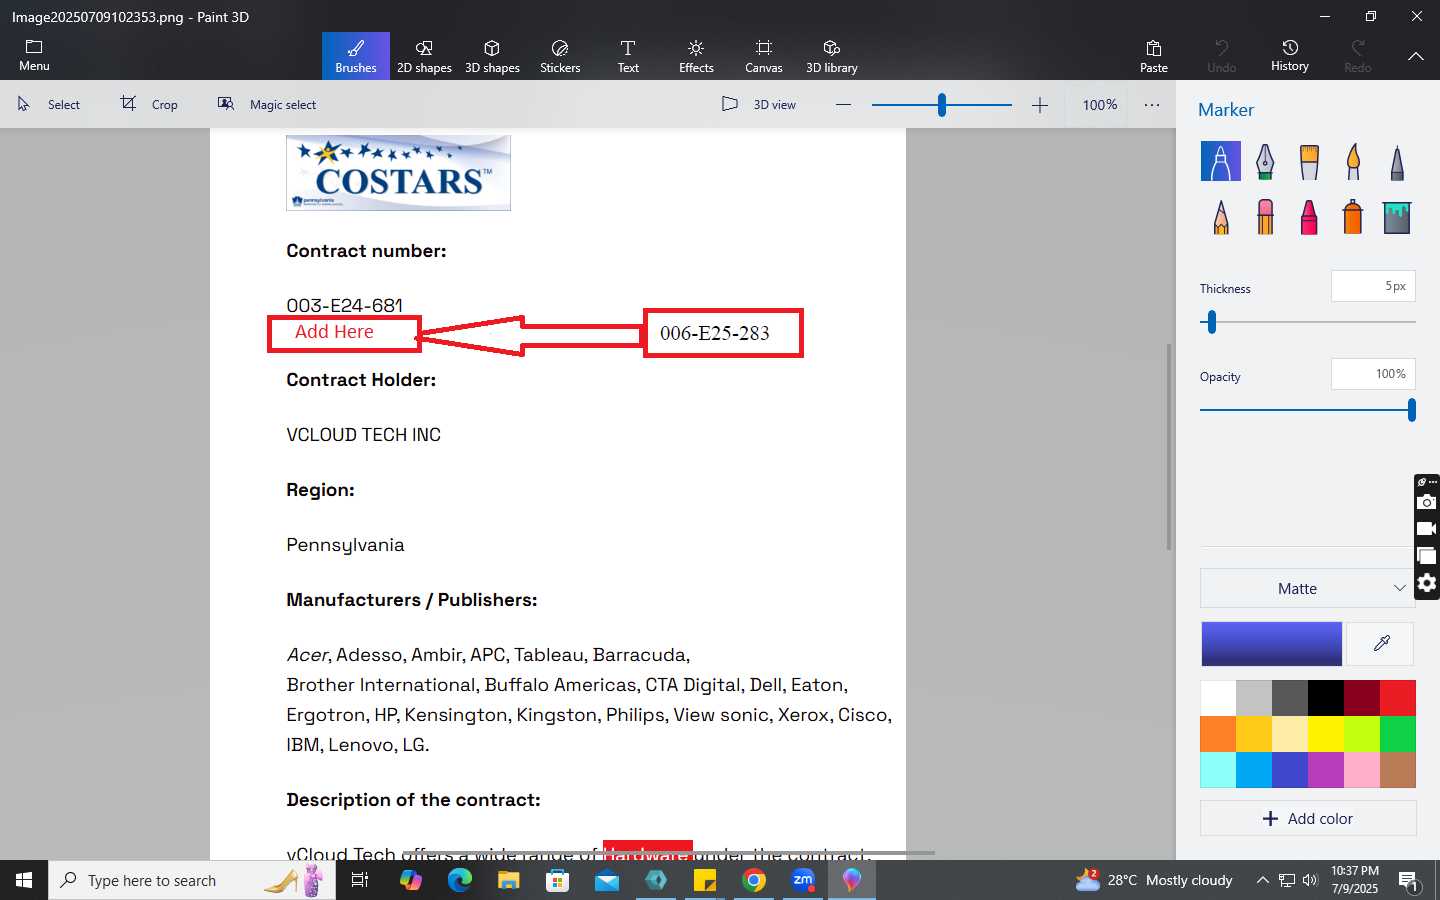The width and height of the screenshot is (1440, 900).
Task: Select the Oil brush
Action: coord(1309,161)
